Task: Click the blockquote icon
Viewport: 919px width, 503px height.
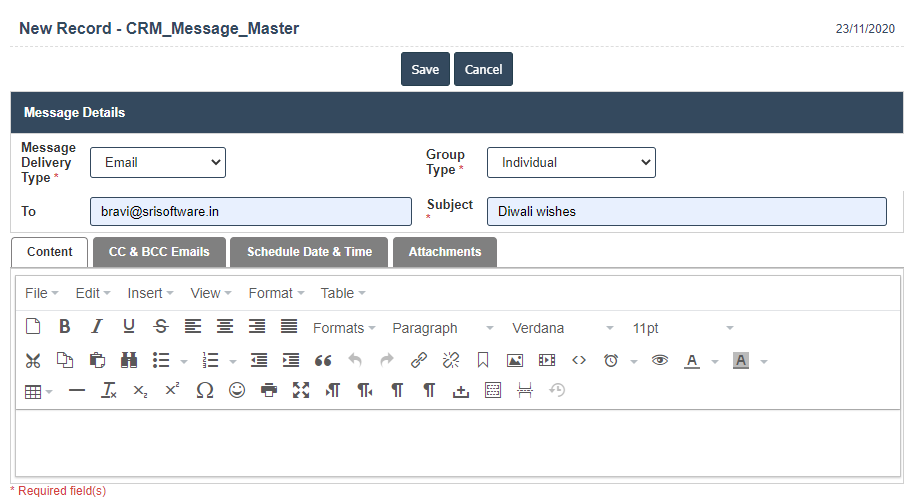Action: [x=323, y=361]
